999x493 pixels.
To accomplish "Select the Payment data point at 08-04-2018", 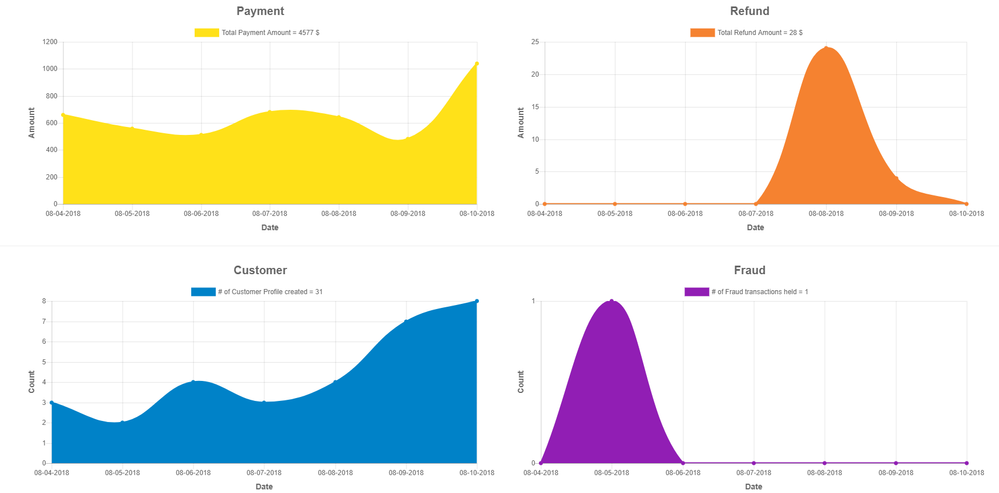I will (x=63, y=115).
